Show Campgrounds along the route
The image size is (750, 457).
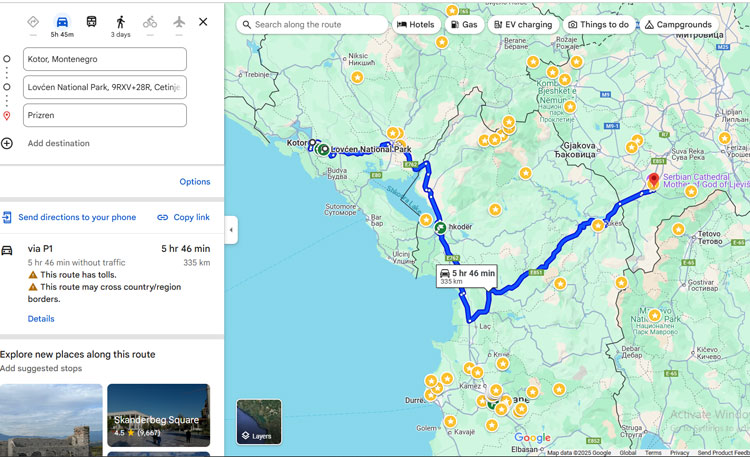pyautogui.click(x=678, y=24)
